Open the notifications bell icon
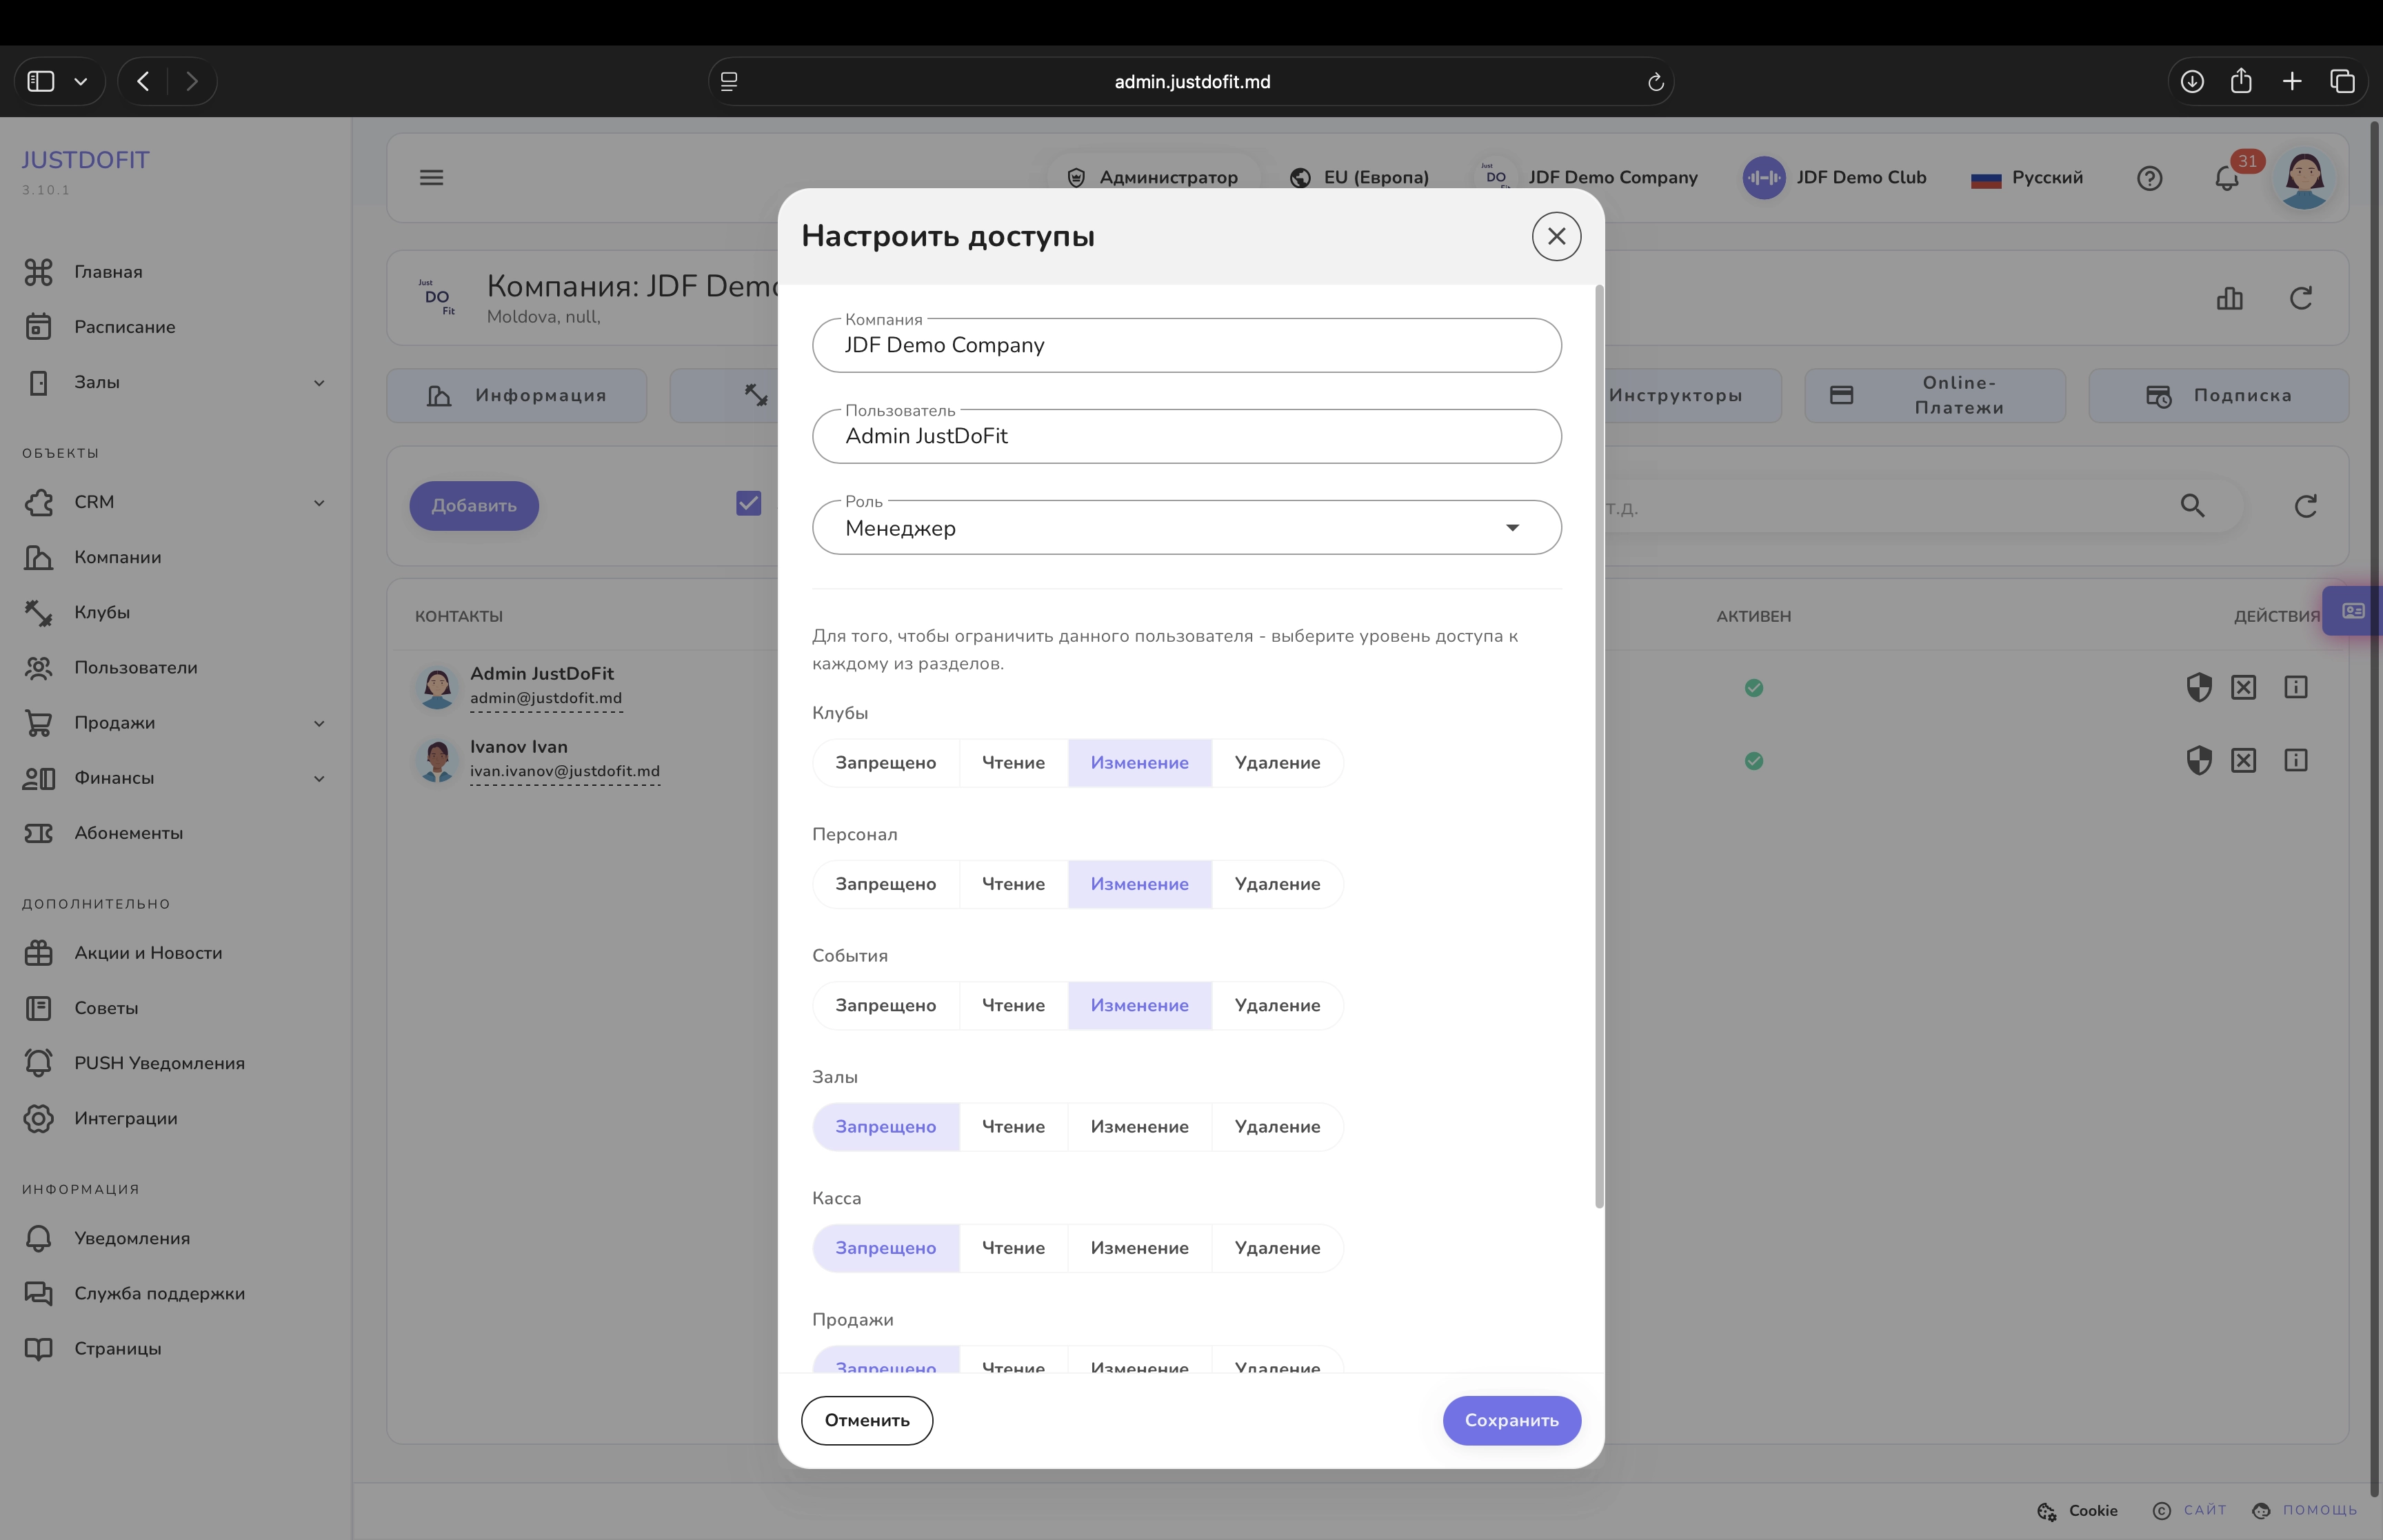 [x=2226, y=178]
